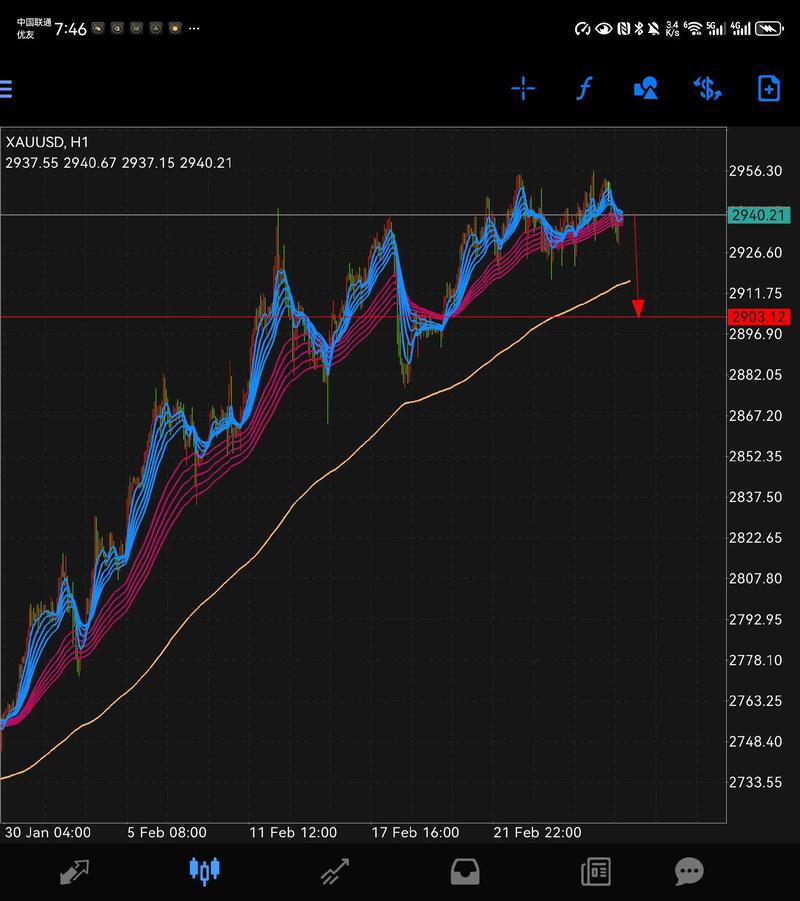Image resolution: width=800 pixels, height=901 pixels.
Task: Open the History inbox tray icon
Action: click(x=464, y=871)
